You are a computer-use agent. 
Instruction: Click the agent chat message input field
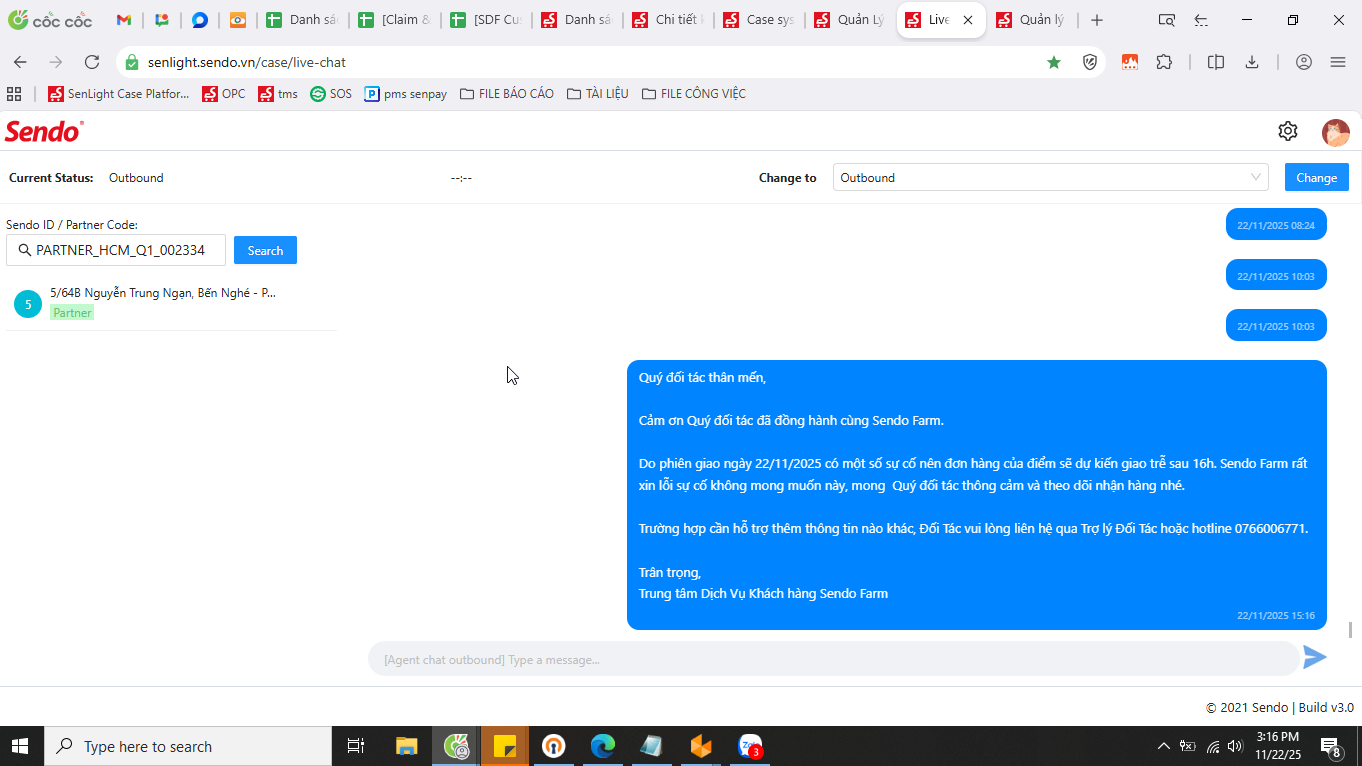[833, 659]
